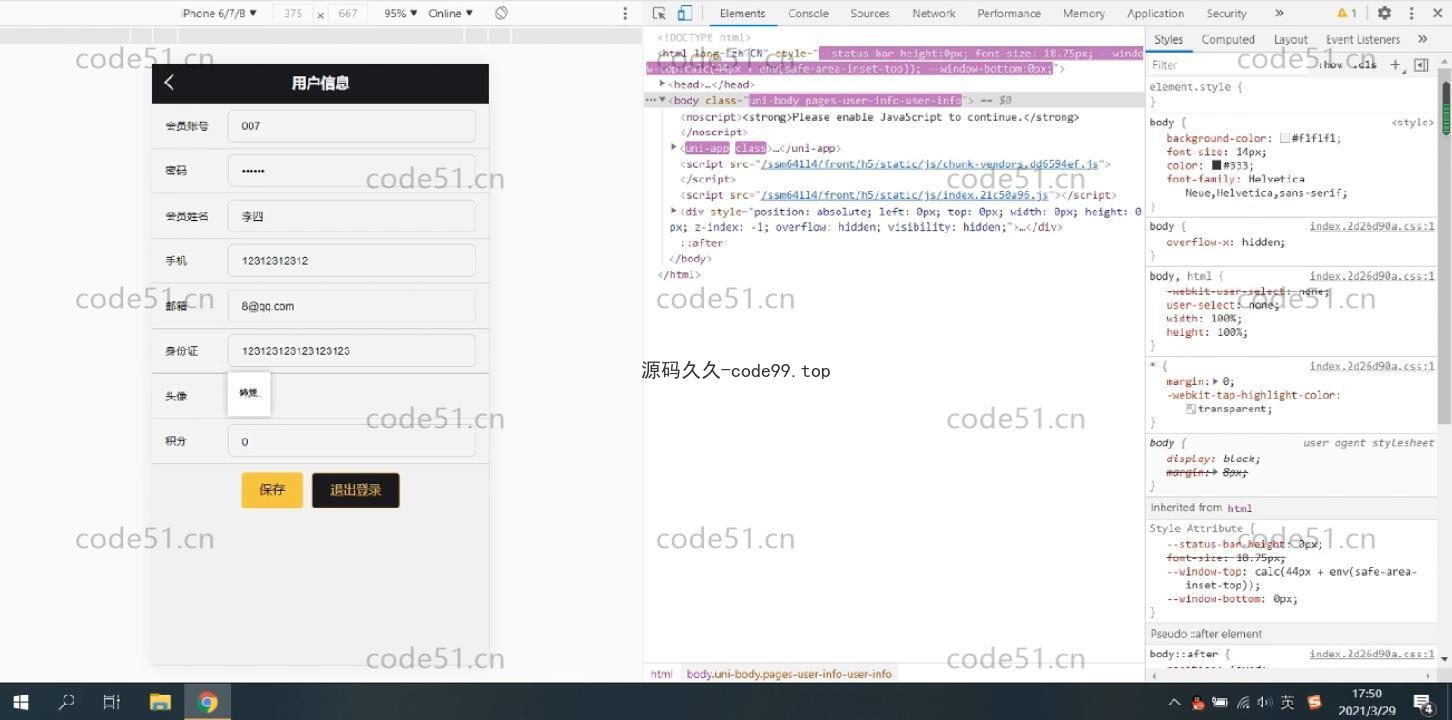Open the Windows Start menu
1452x720 pixels.
click(21, 702)
